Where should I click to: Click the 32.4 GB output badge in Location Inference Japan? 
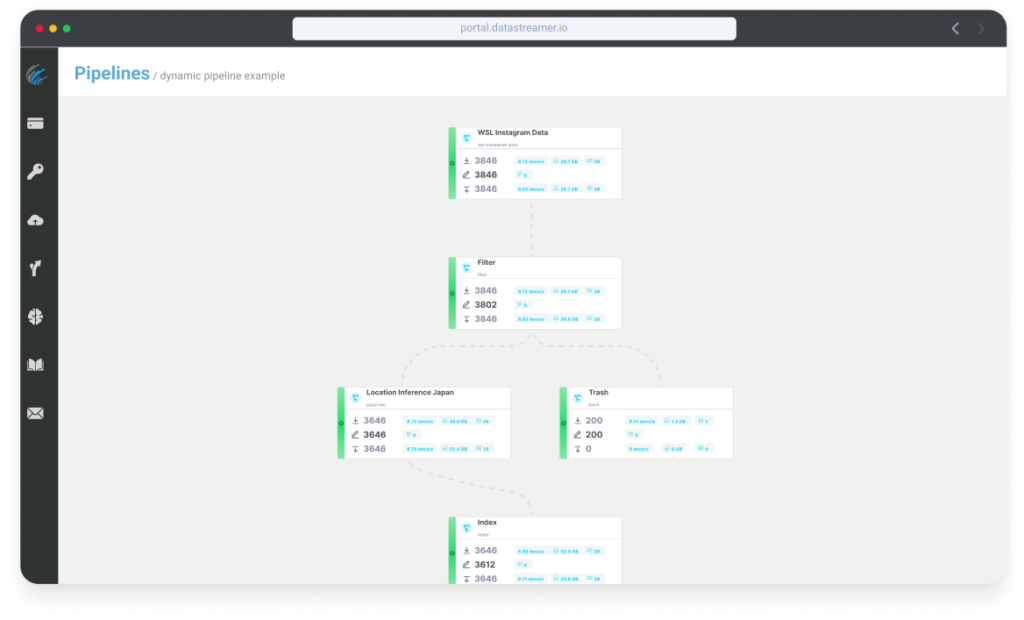coord(455,449)
